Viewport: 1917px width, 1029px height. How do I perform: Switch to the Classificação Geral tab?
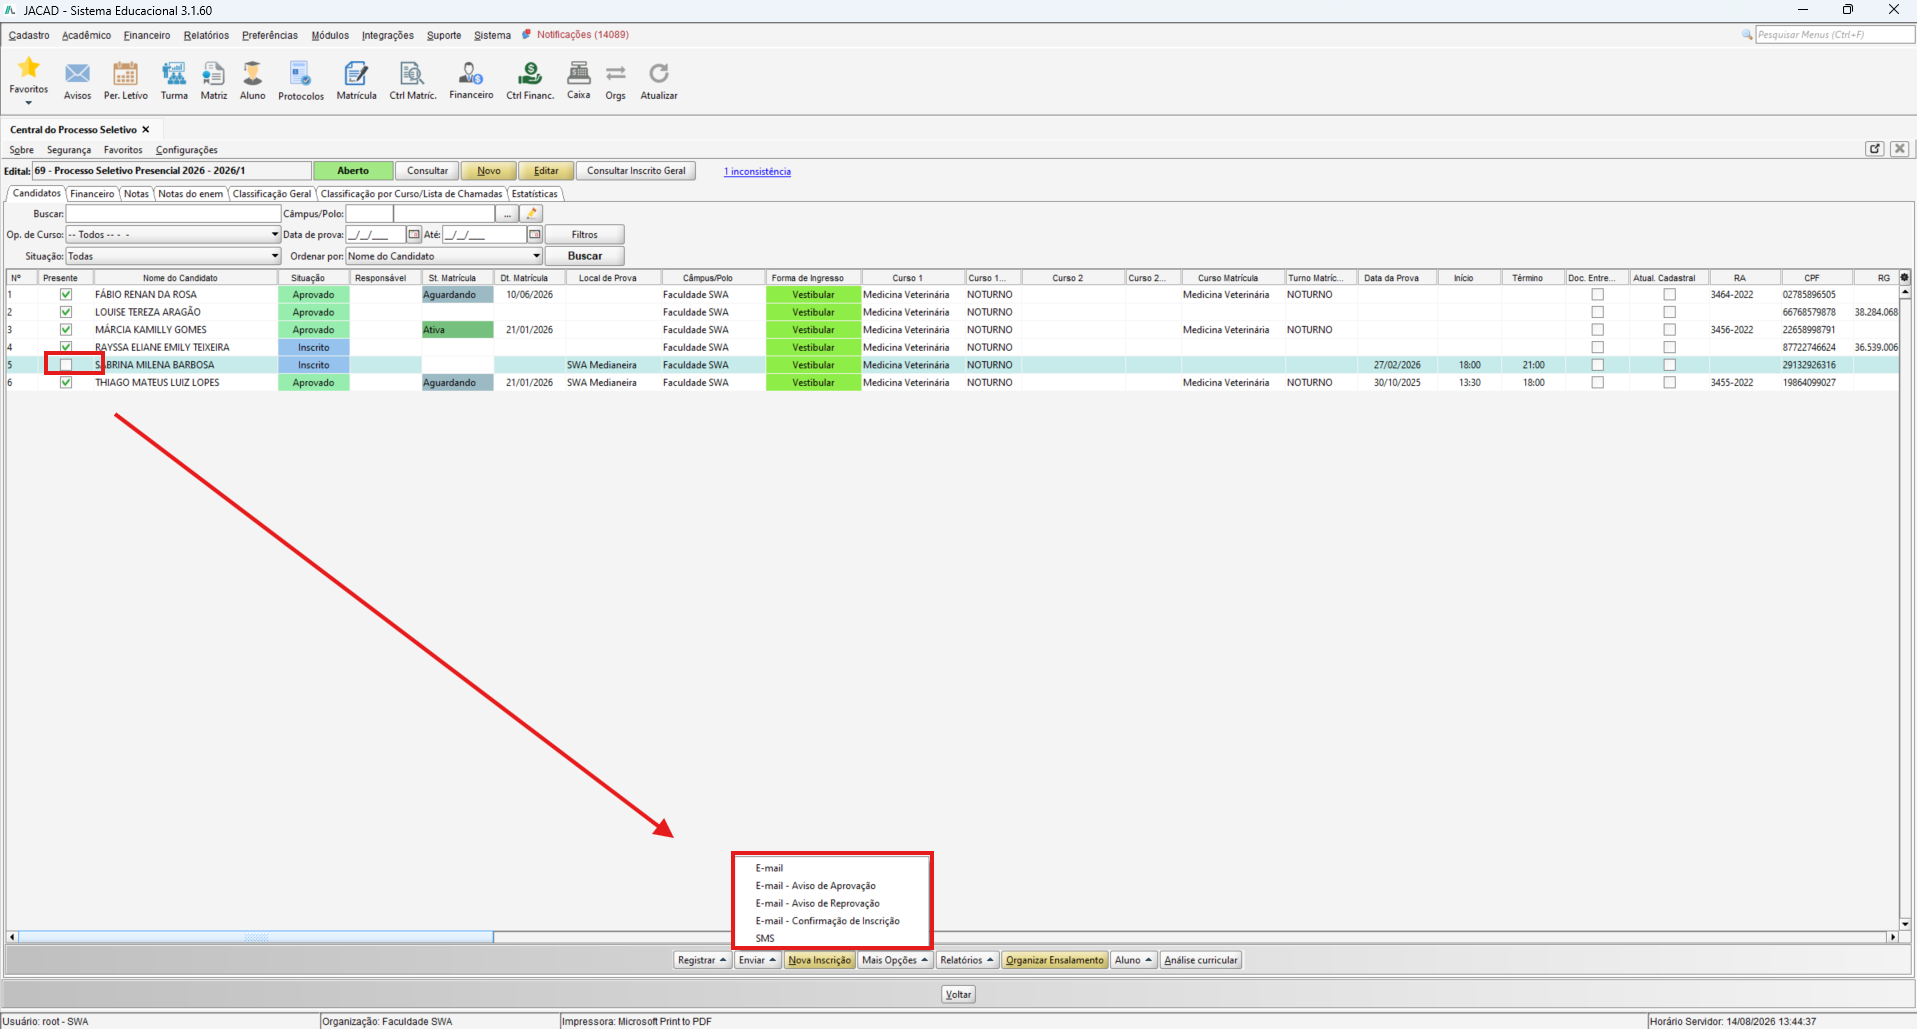pyautogui.click(x=272, y=194)
